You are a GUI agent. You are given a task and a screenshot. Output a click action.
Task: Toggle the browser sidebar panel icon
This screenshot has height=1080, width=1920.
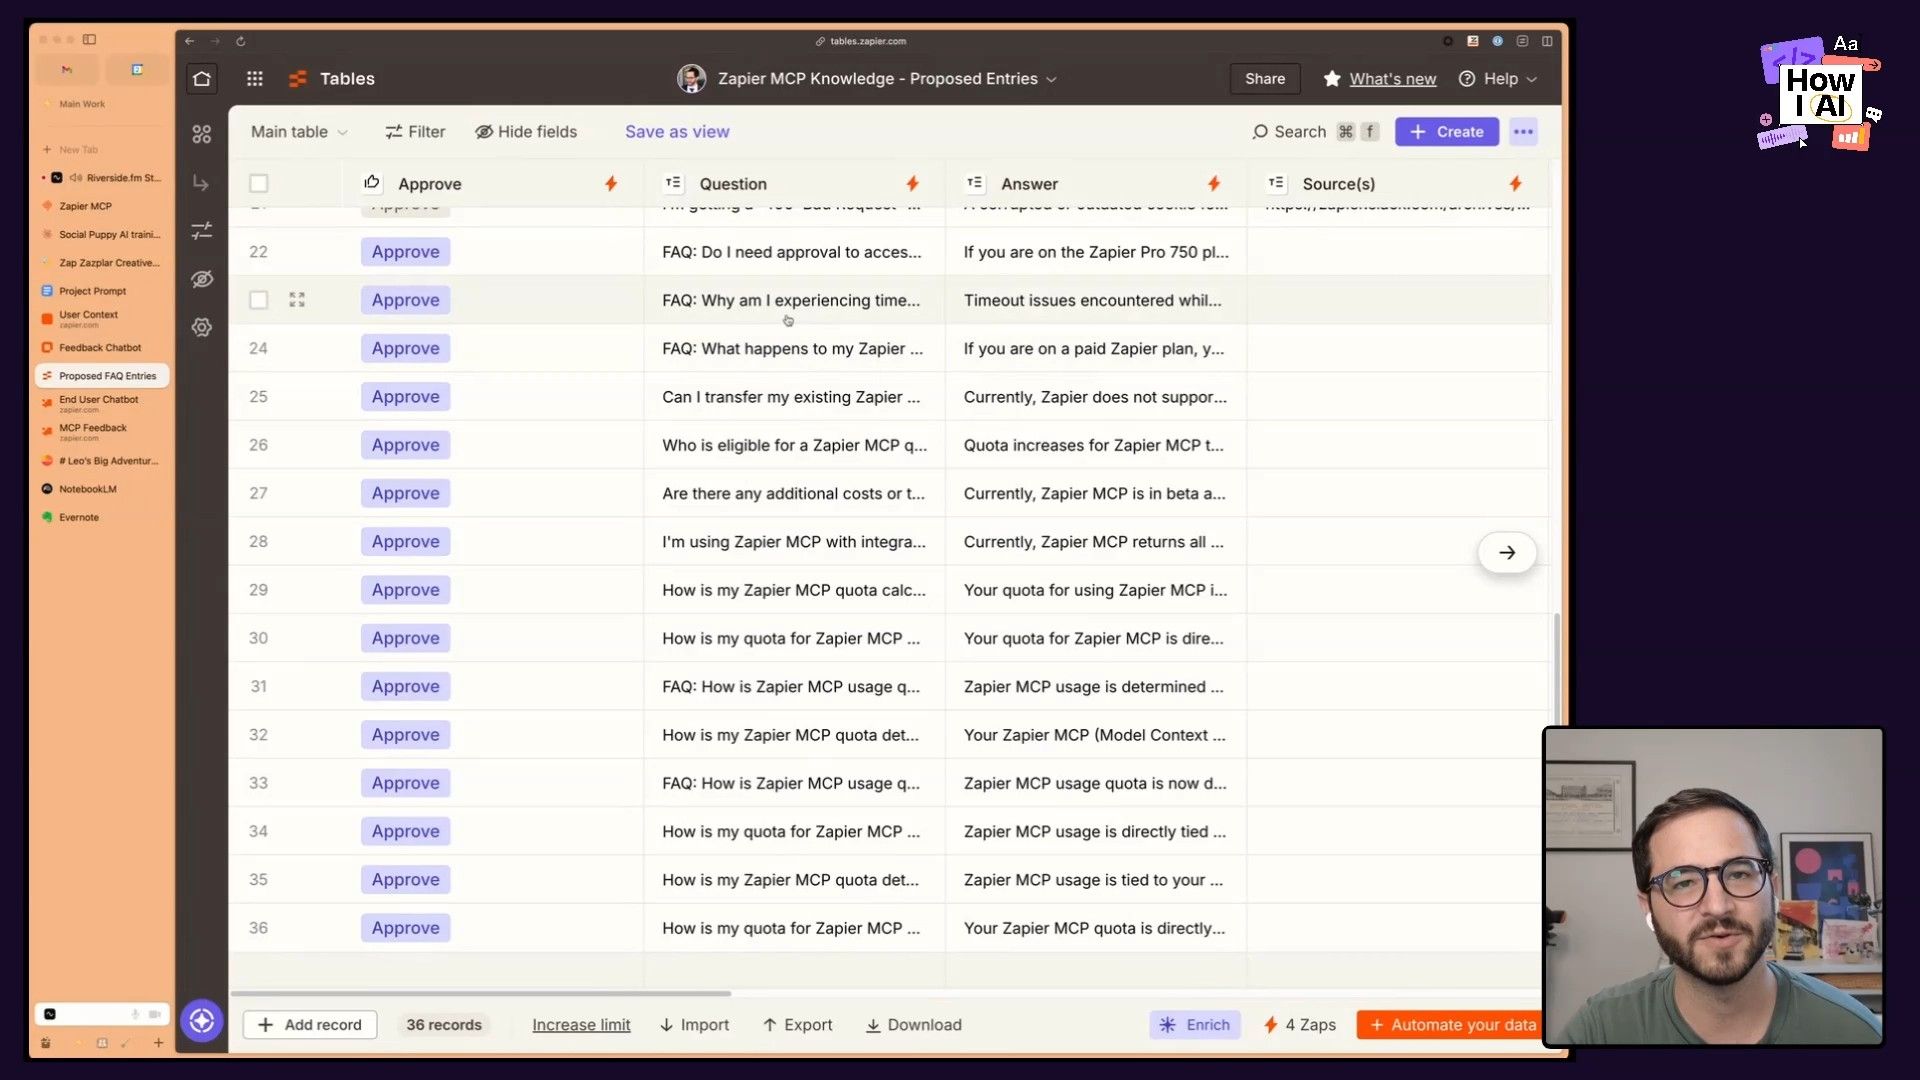pyautogui.click(x=89, y=39)
